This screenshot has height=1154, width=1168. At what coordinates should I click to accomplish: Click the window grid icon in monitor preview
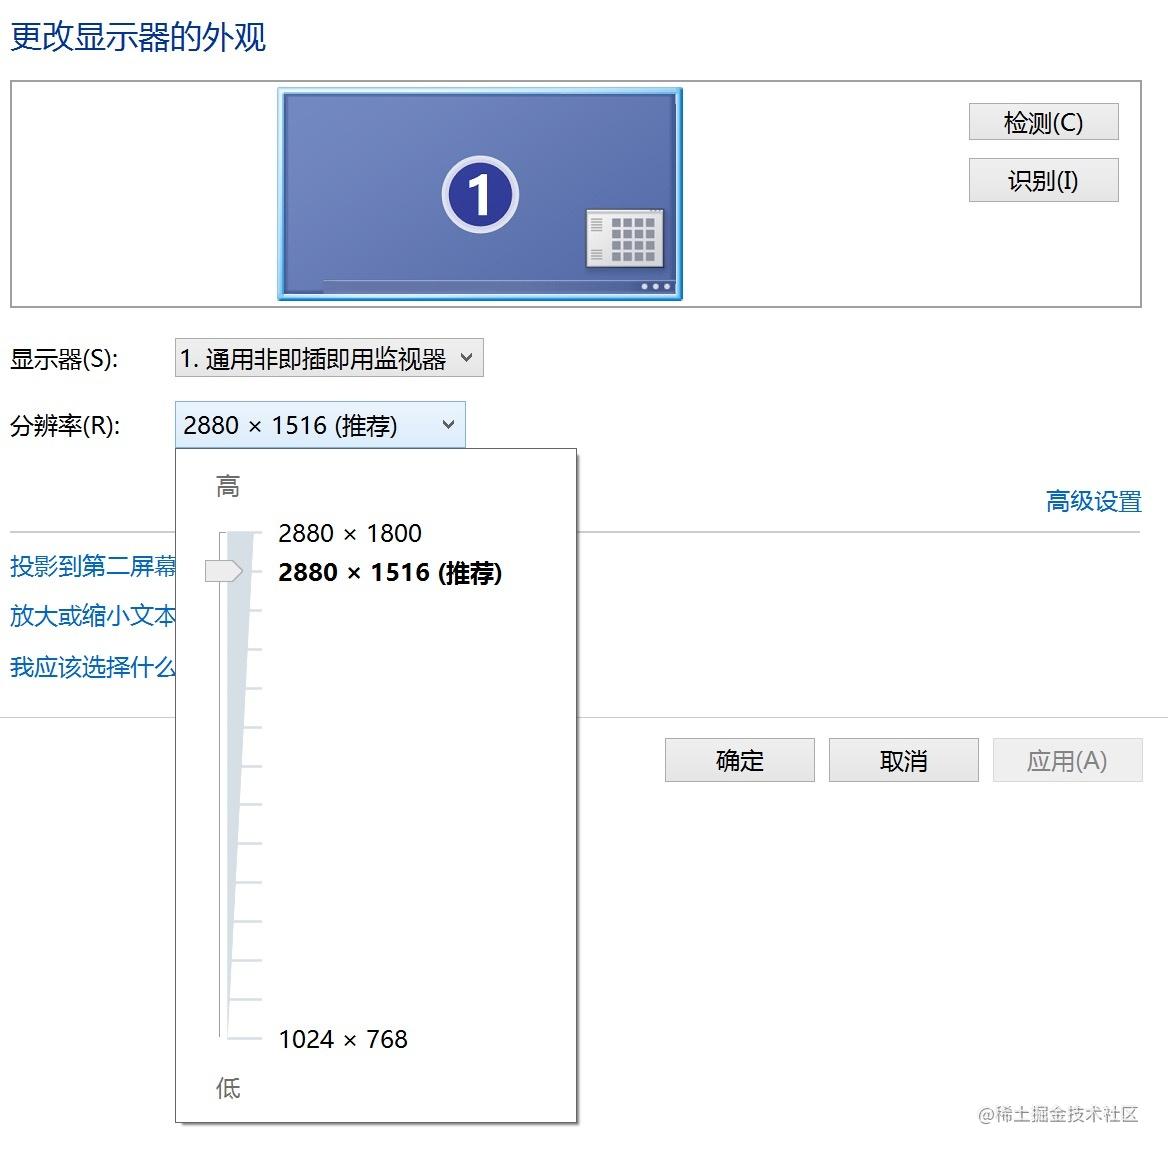pos(624,238)
